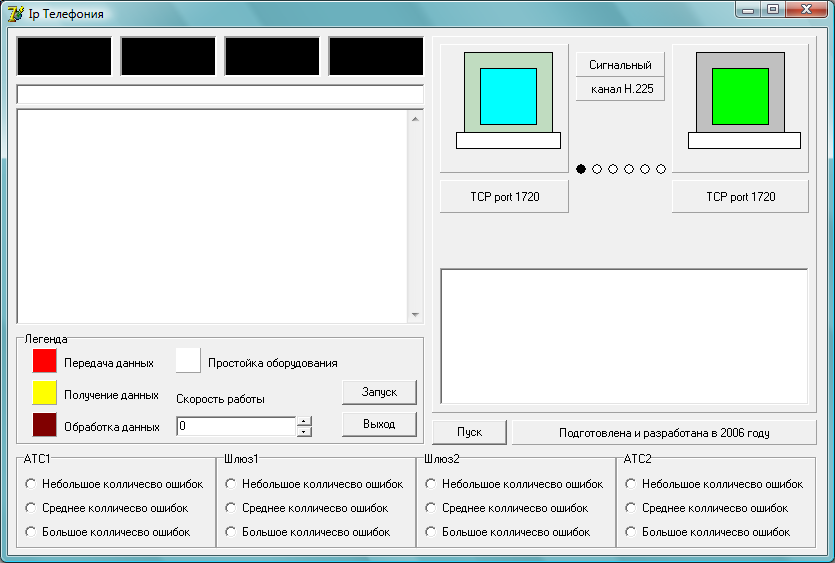Click the second black indicator box
Viewport: 835px width, 563px height.
tap(168, 56)
